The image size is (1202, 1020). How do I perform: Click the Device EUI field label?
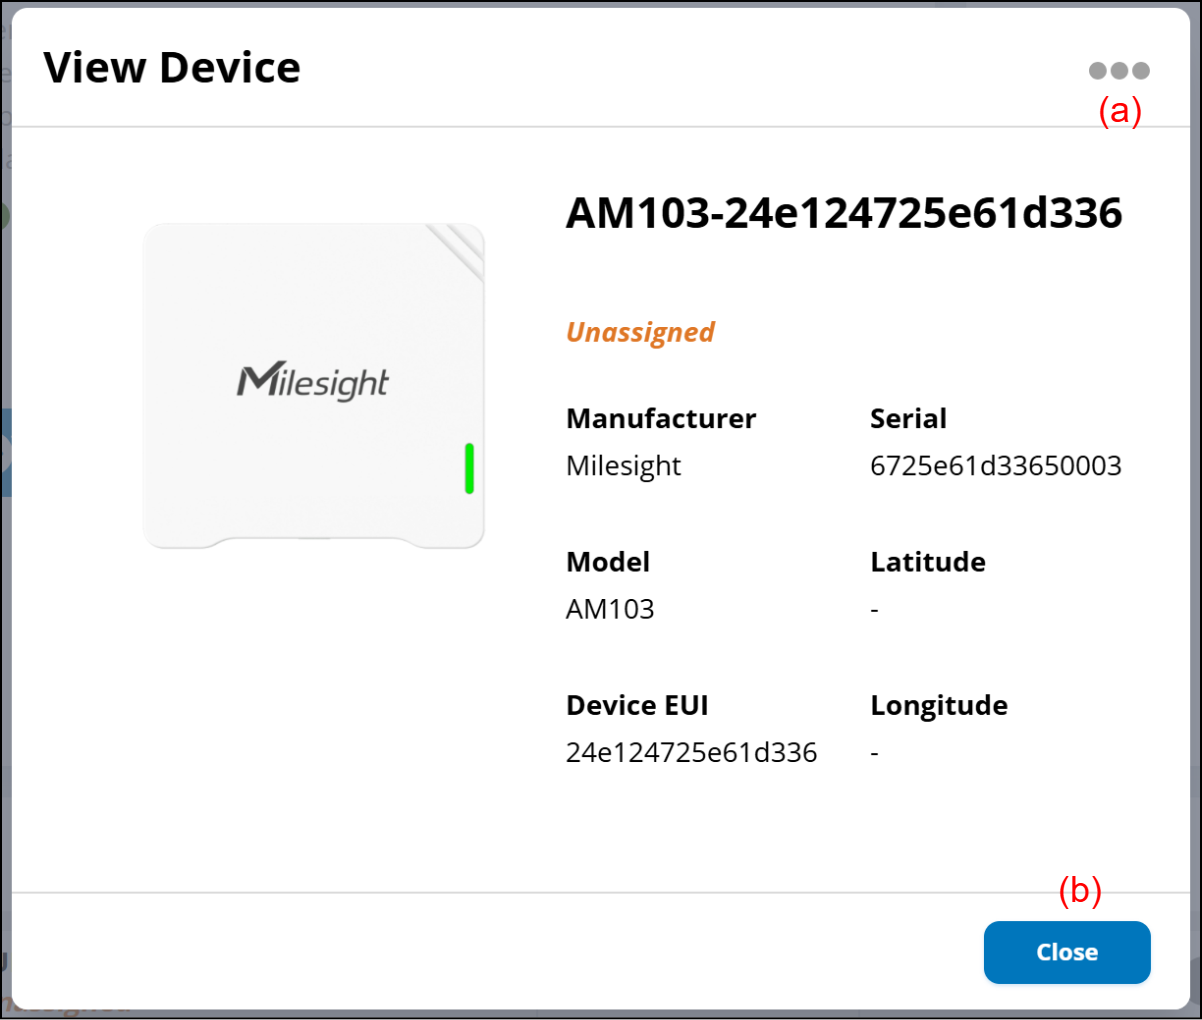[x=637, y=705]
